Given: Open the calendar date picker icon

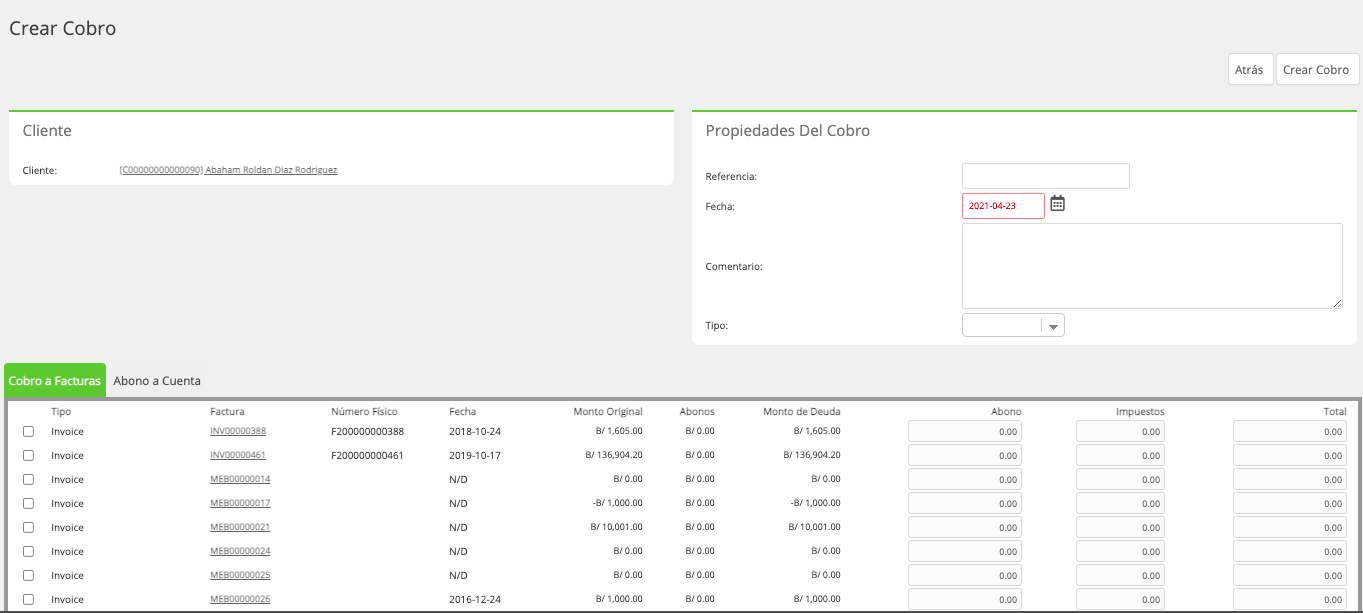Looking at the screenshot, I should pyautogui.click(x=1057, y=204).
